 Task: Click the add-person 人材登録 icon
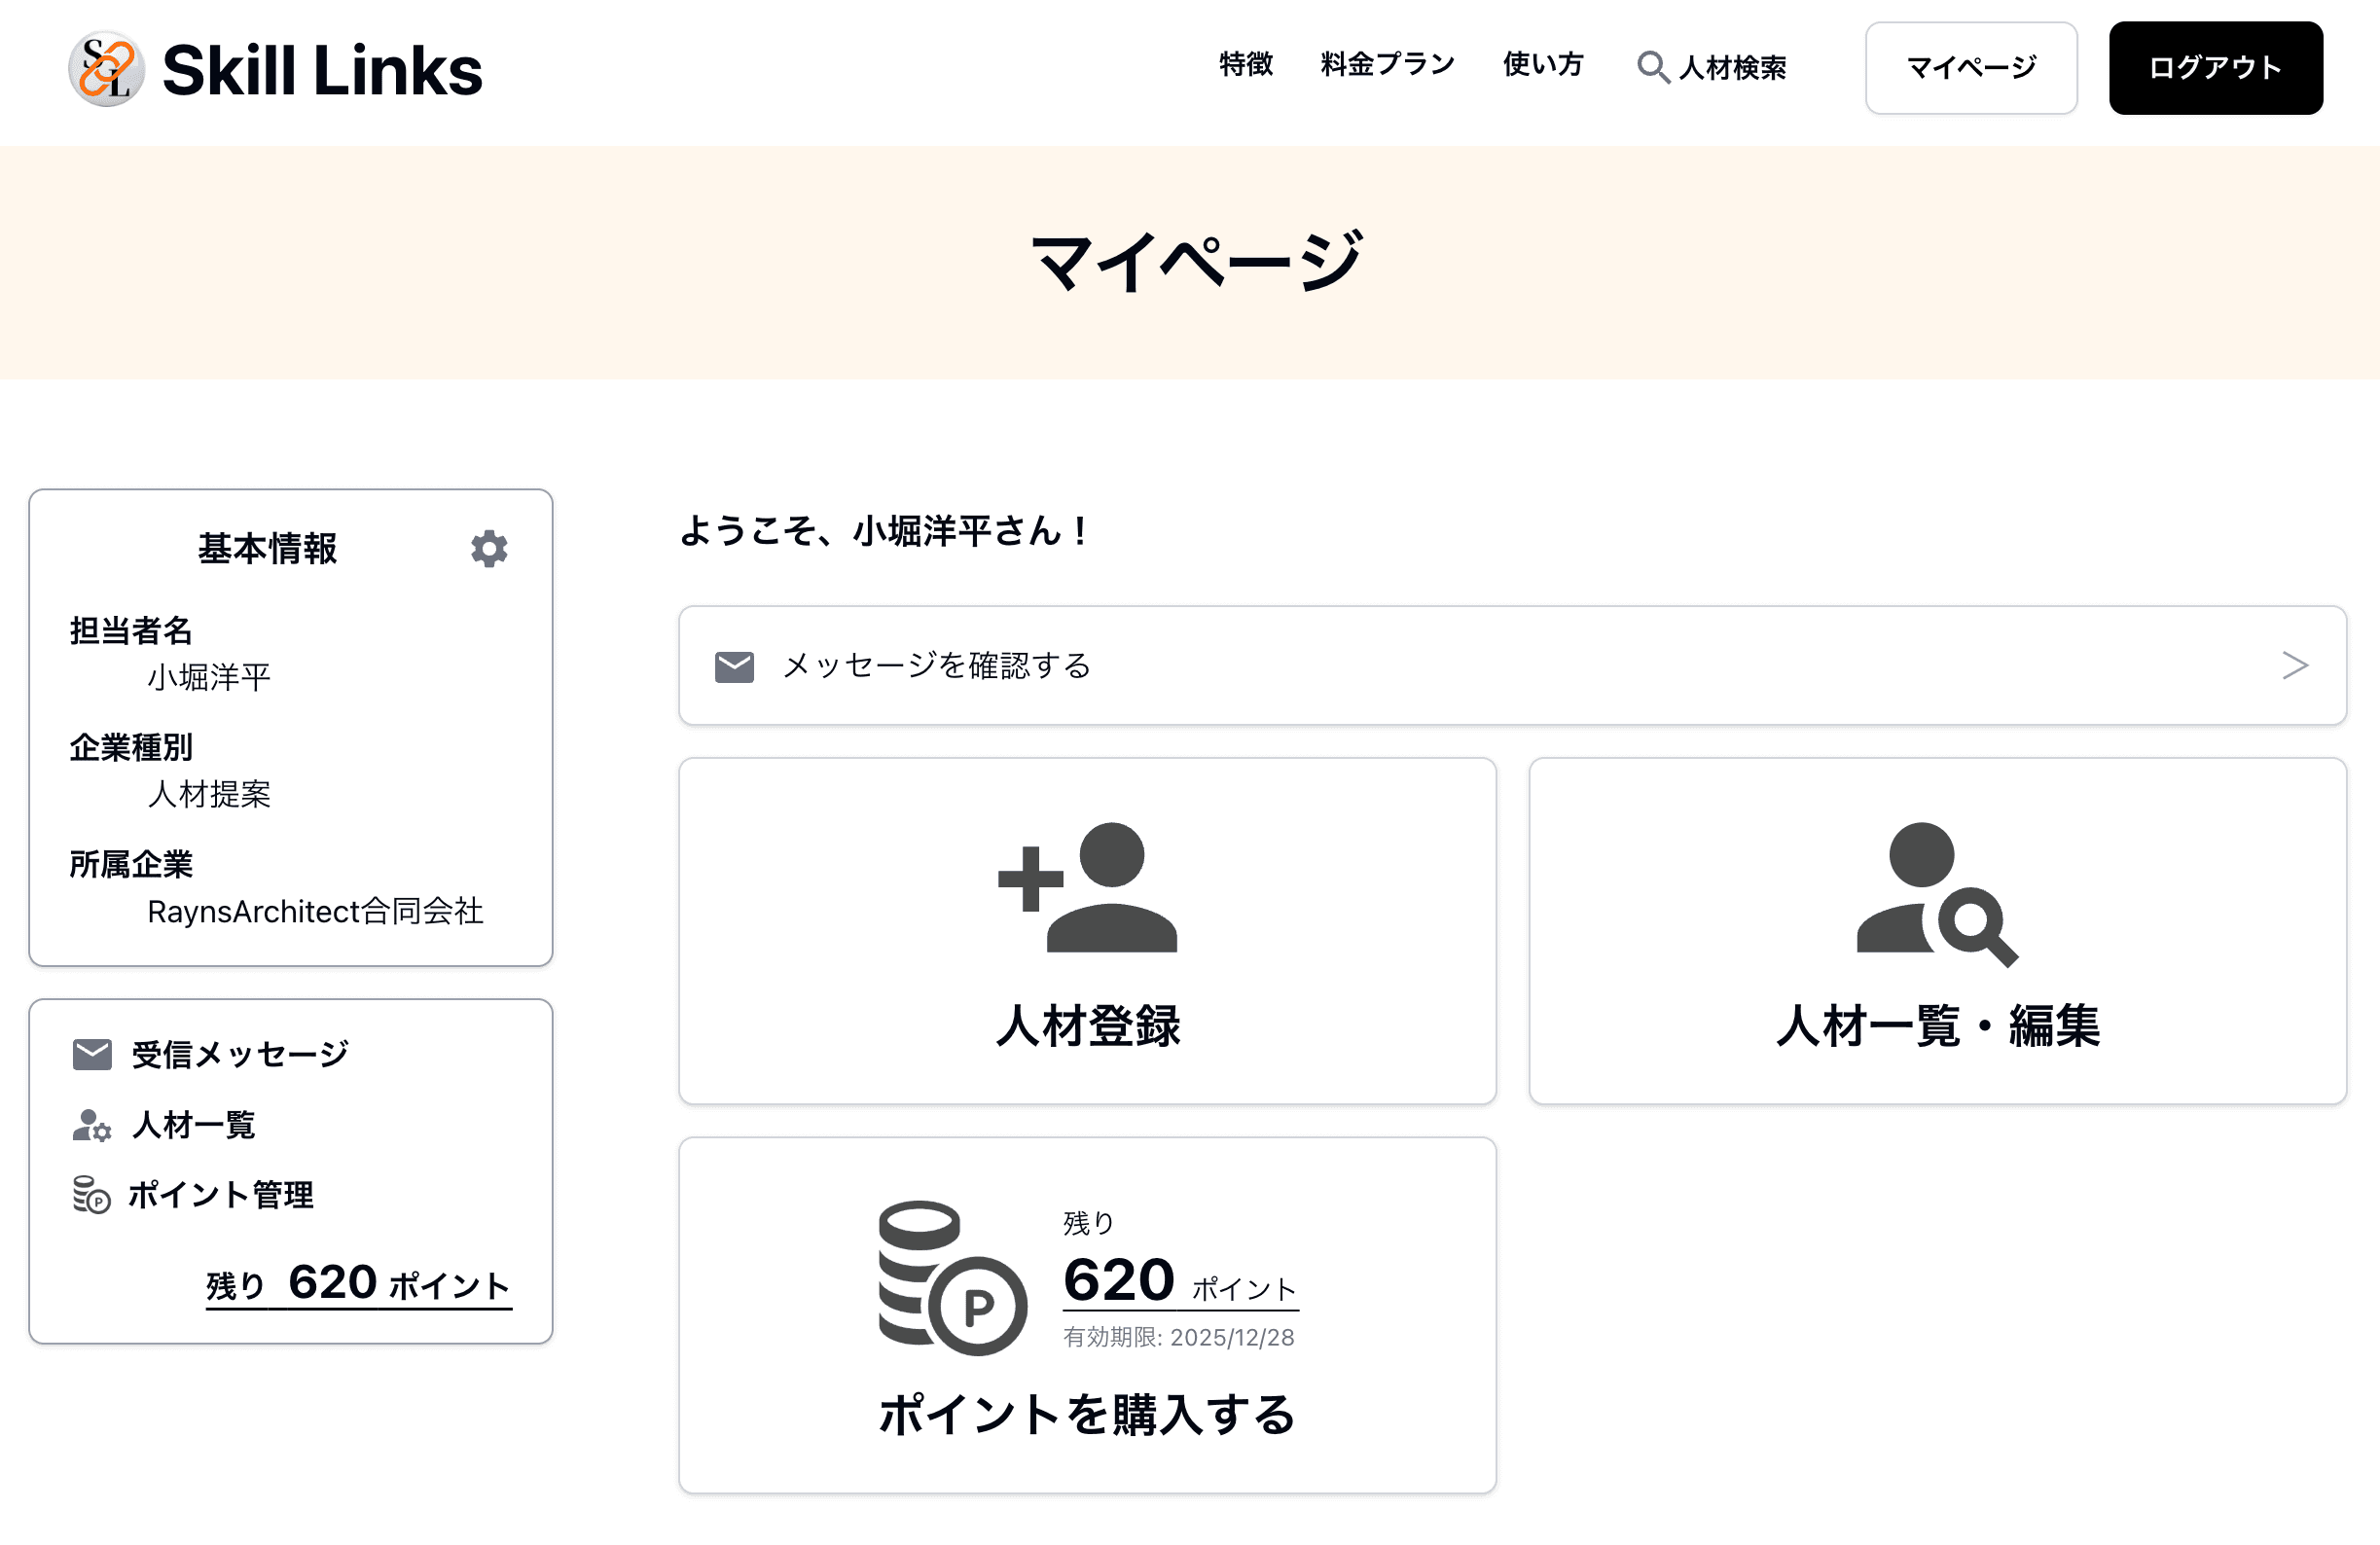(x=1087, y=887)
